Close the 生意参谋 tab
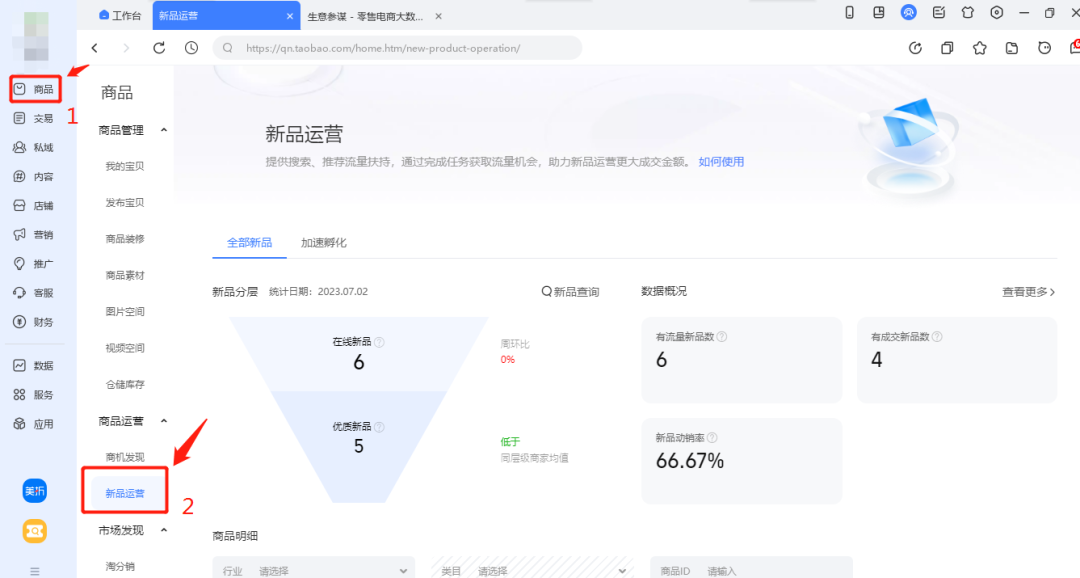Image resolution: width=1080 pixels, height=578 pixels. (439, 17)
